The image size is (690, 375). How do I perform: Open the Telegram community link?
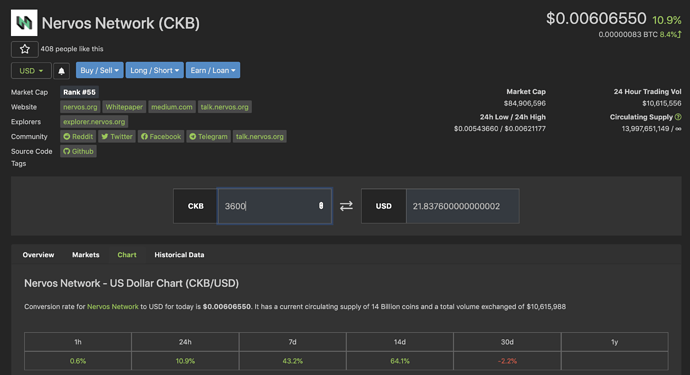point(208,136)
